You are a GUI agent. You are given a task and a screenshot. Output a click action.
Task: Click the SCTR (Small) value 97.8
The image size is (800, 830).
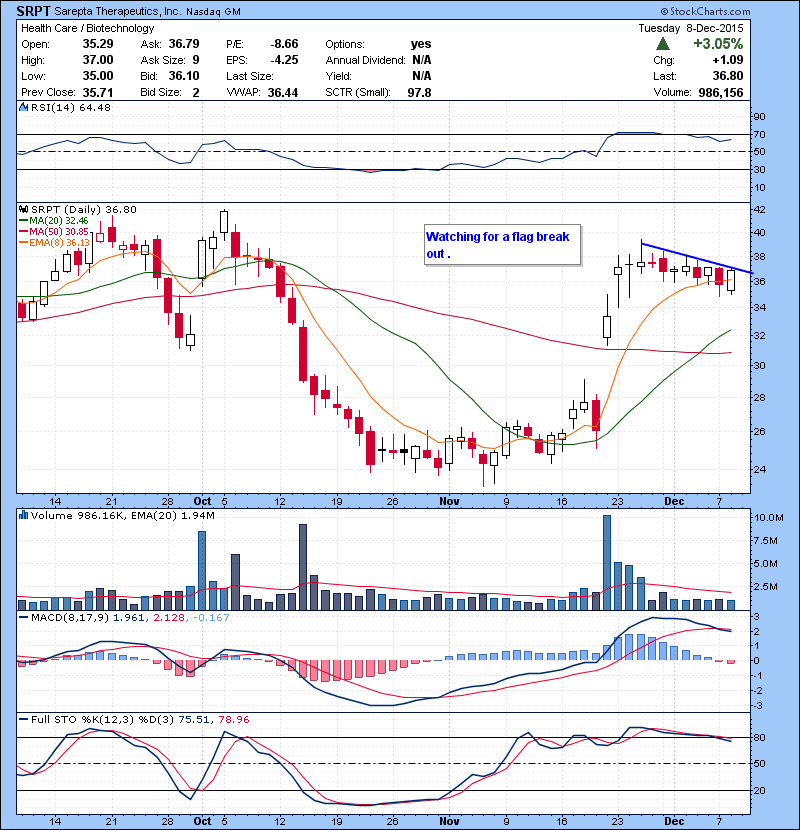[x=419, y=92]
